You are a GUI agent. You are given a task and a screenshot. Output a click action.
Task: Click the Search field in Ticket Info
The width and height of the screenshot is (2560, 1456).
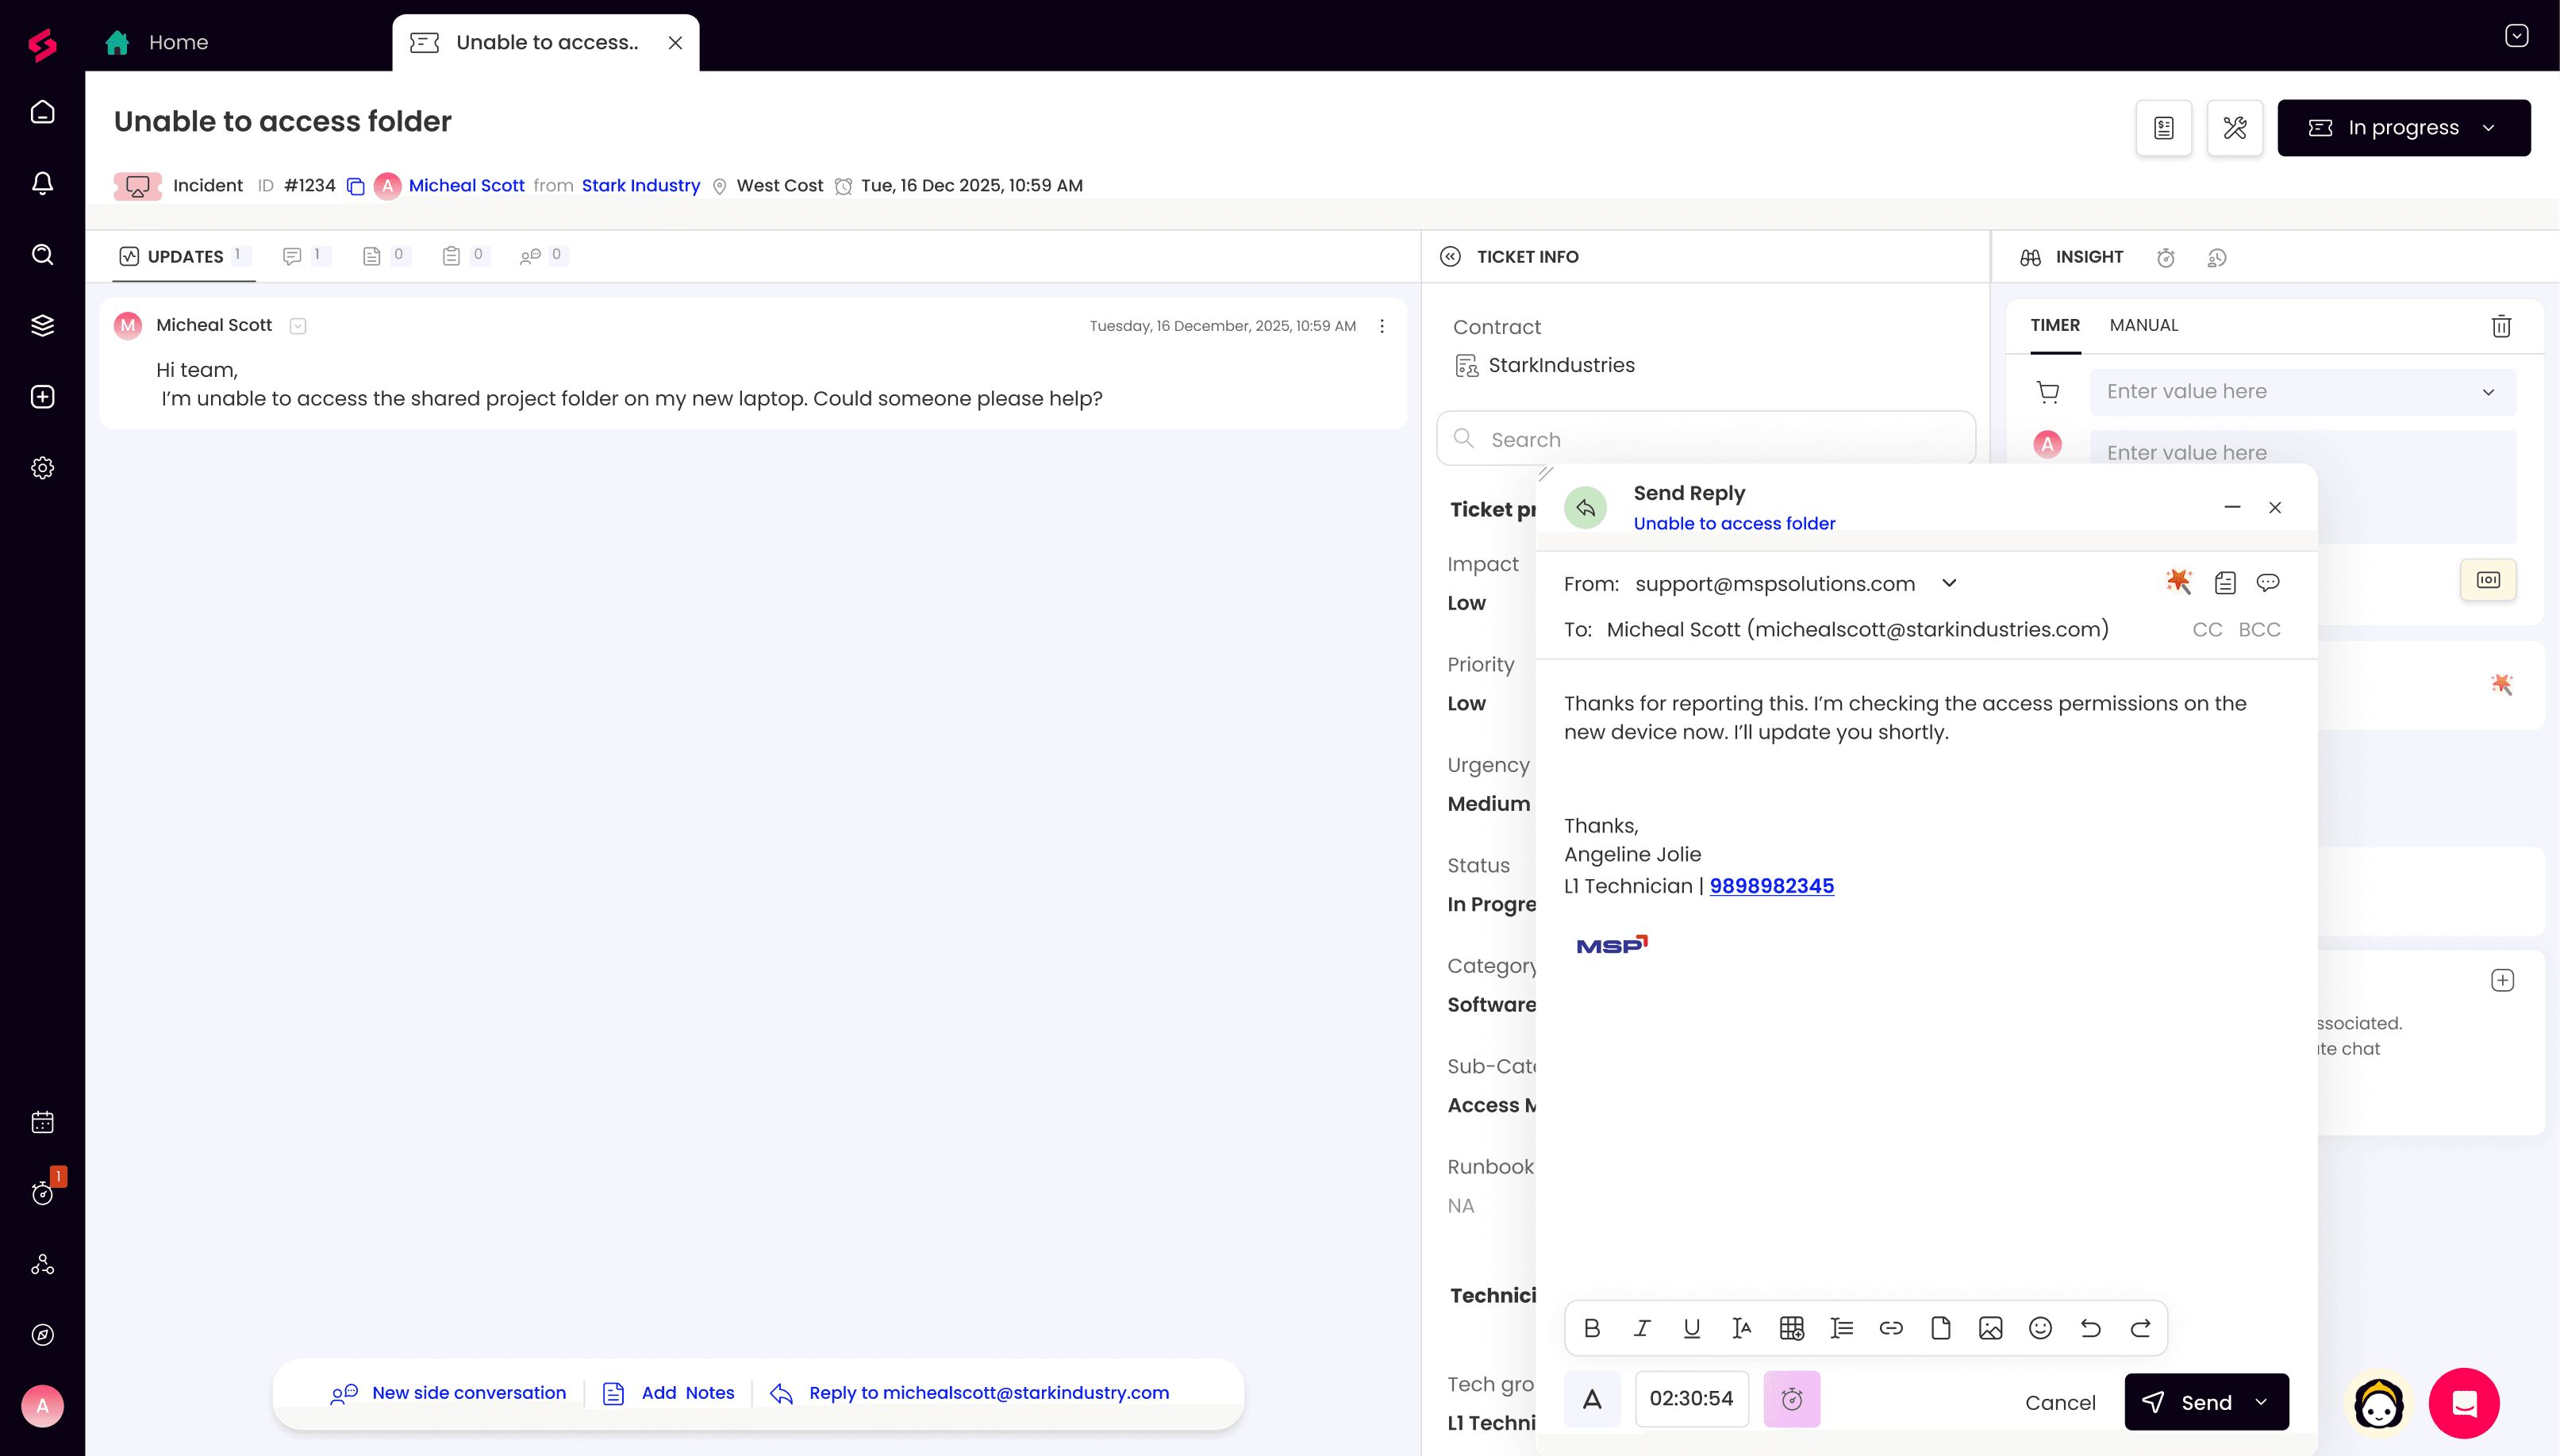(1706, 439)
